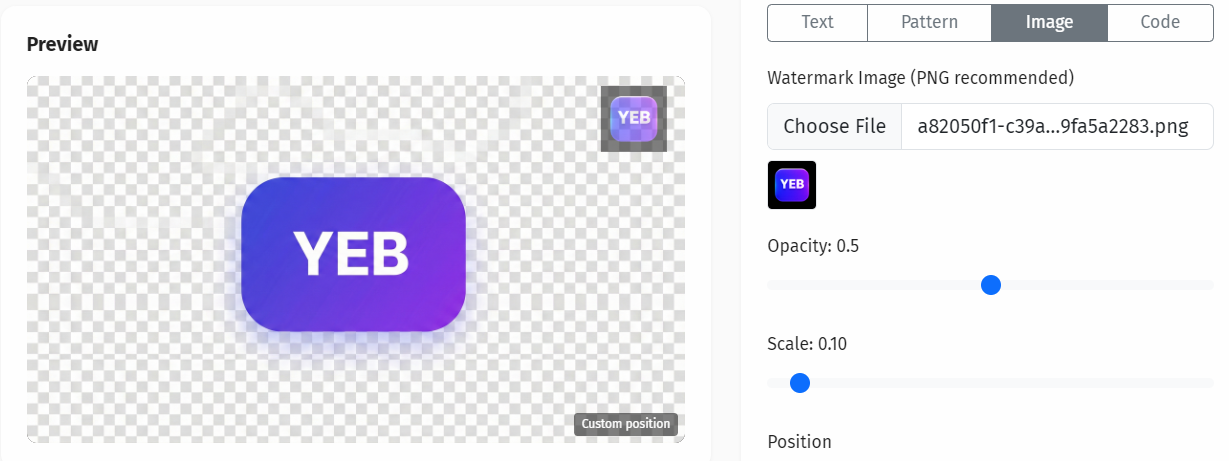Click the far right end of Opacity track
This screenshot has width=1229, height=461.
pyautogui.click(x=1208, y=285)
